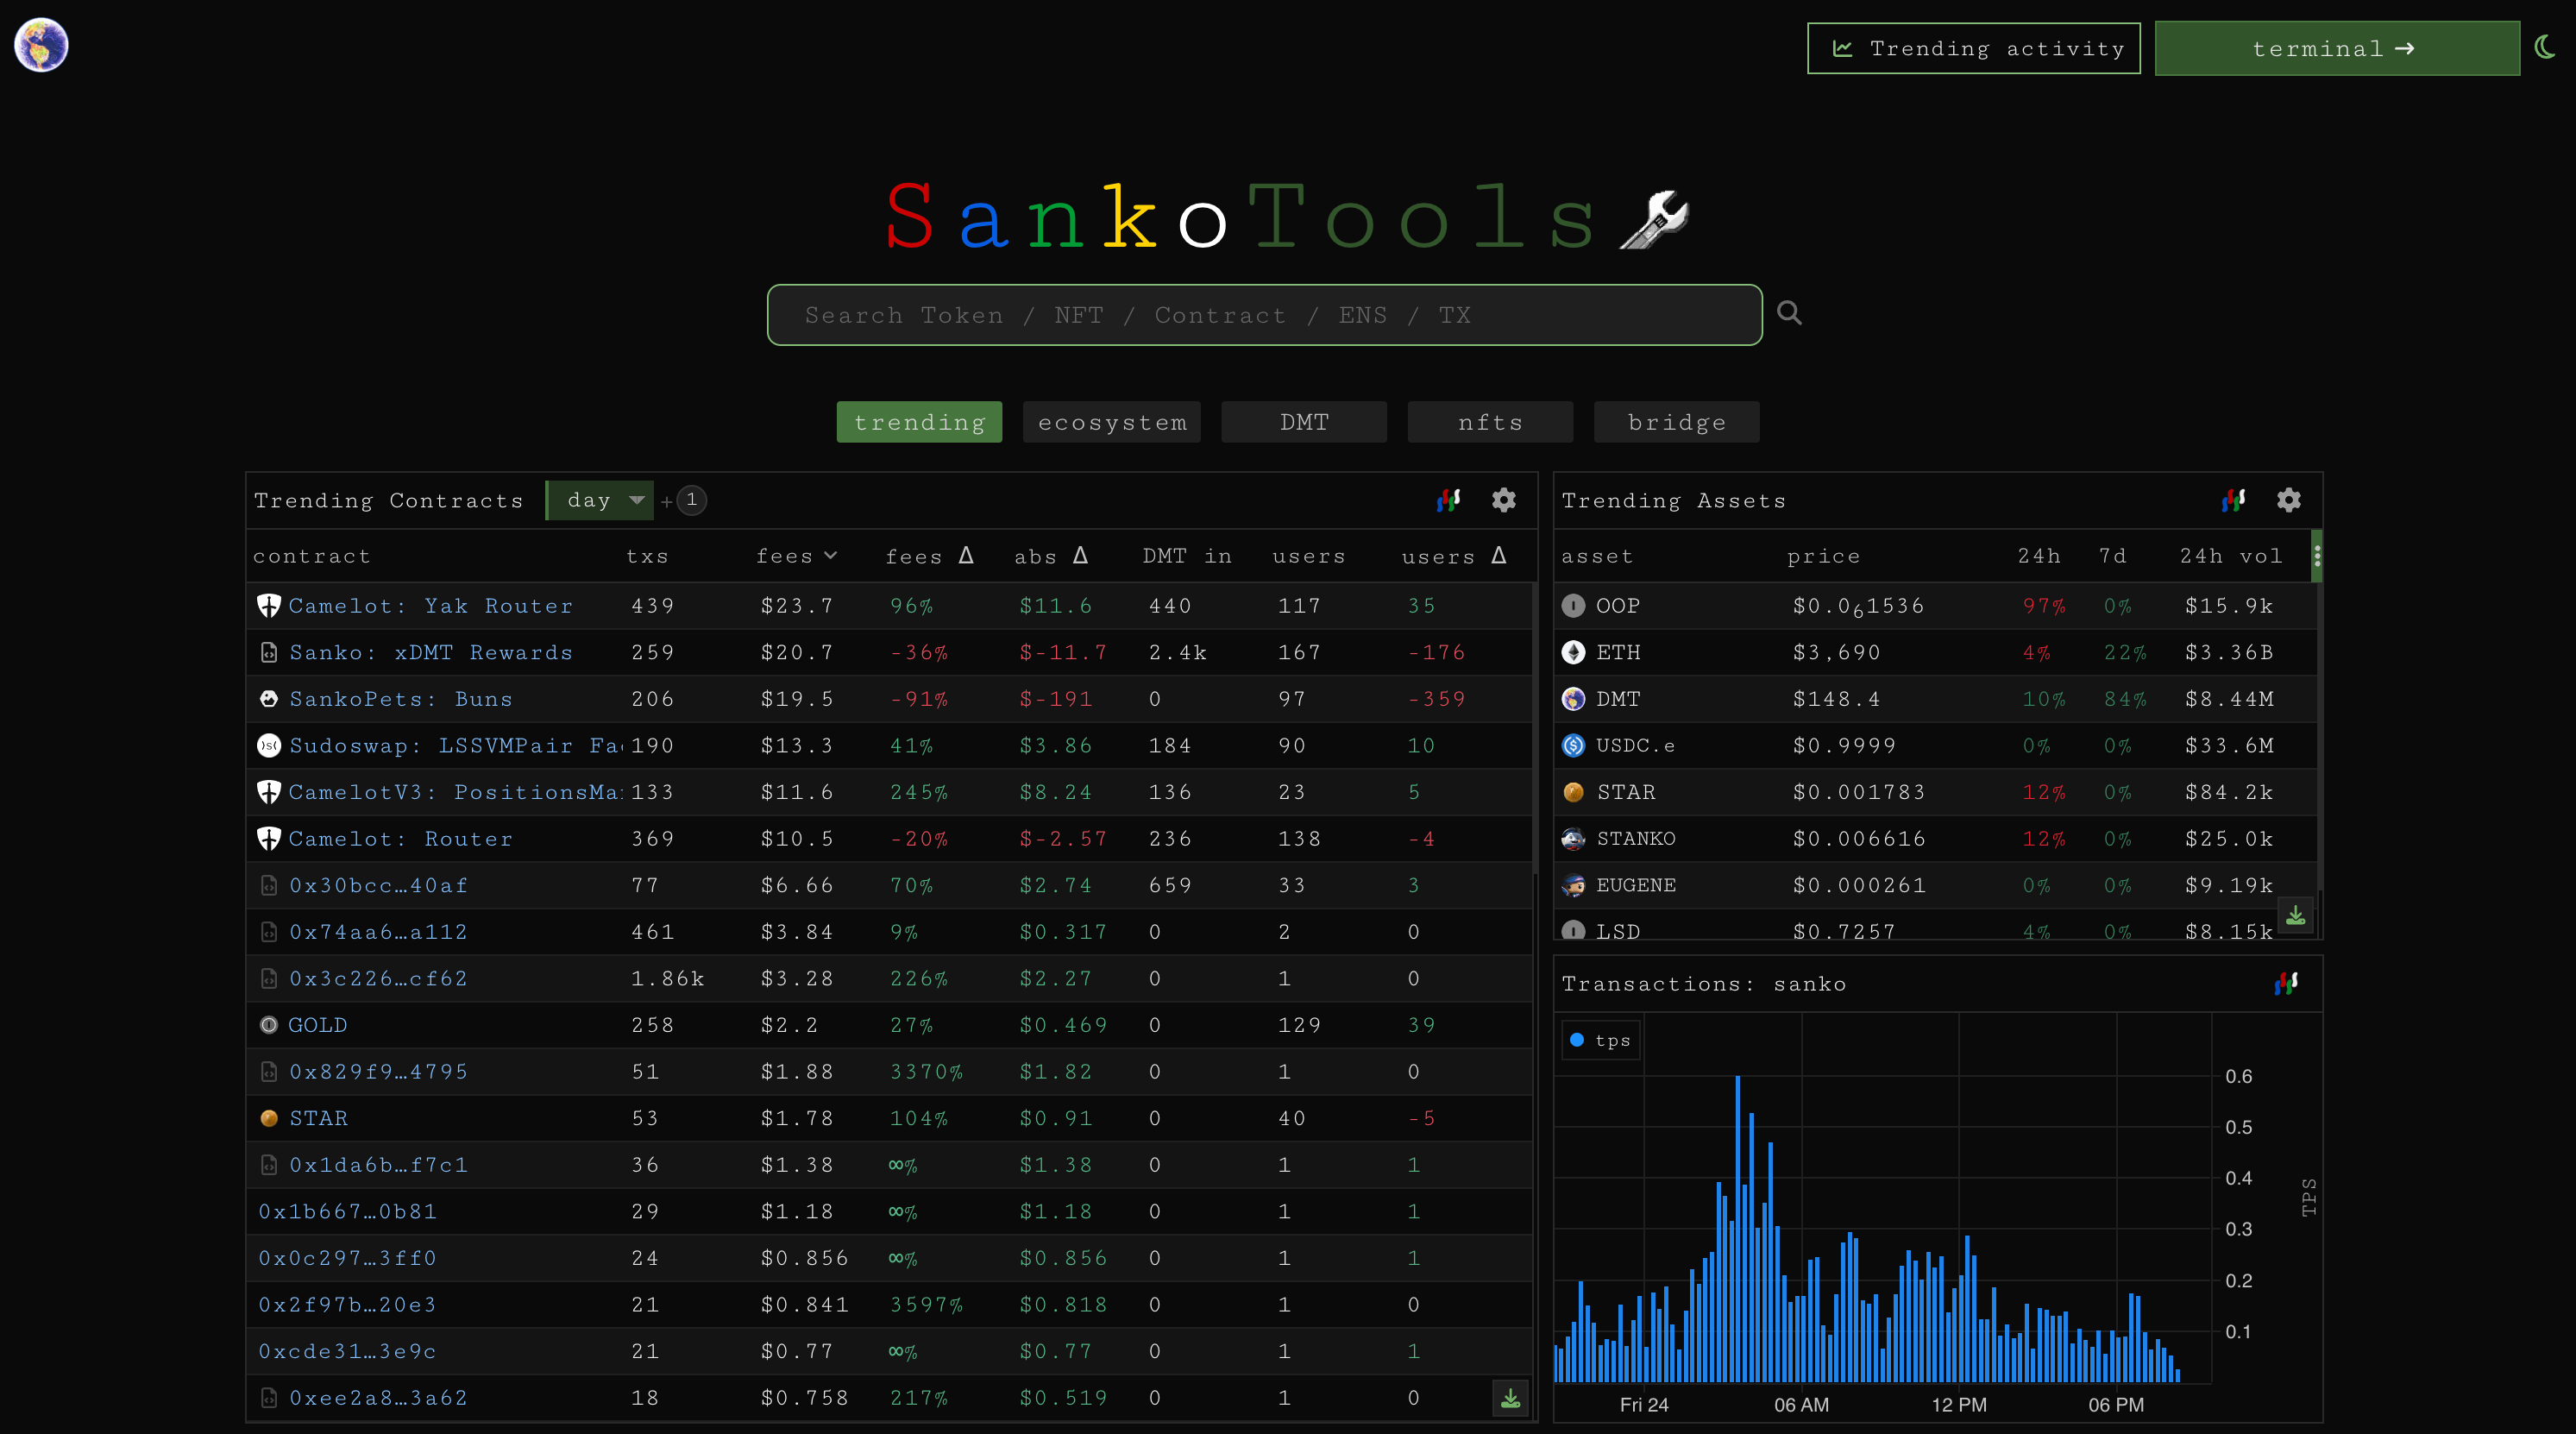Click EUGENE asset icon

[x=1573, y=885]
